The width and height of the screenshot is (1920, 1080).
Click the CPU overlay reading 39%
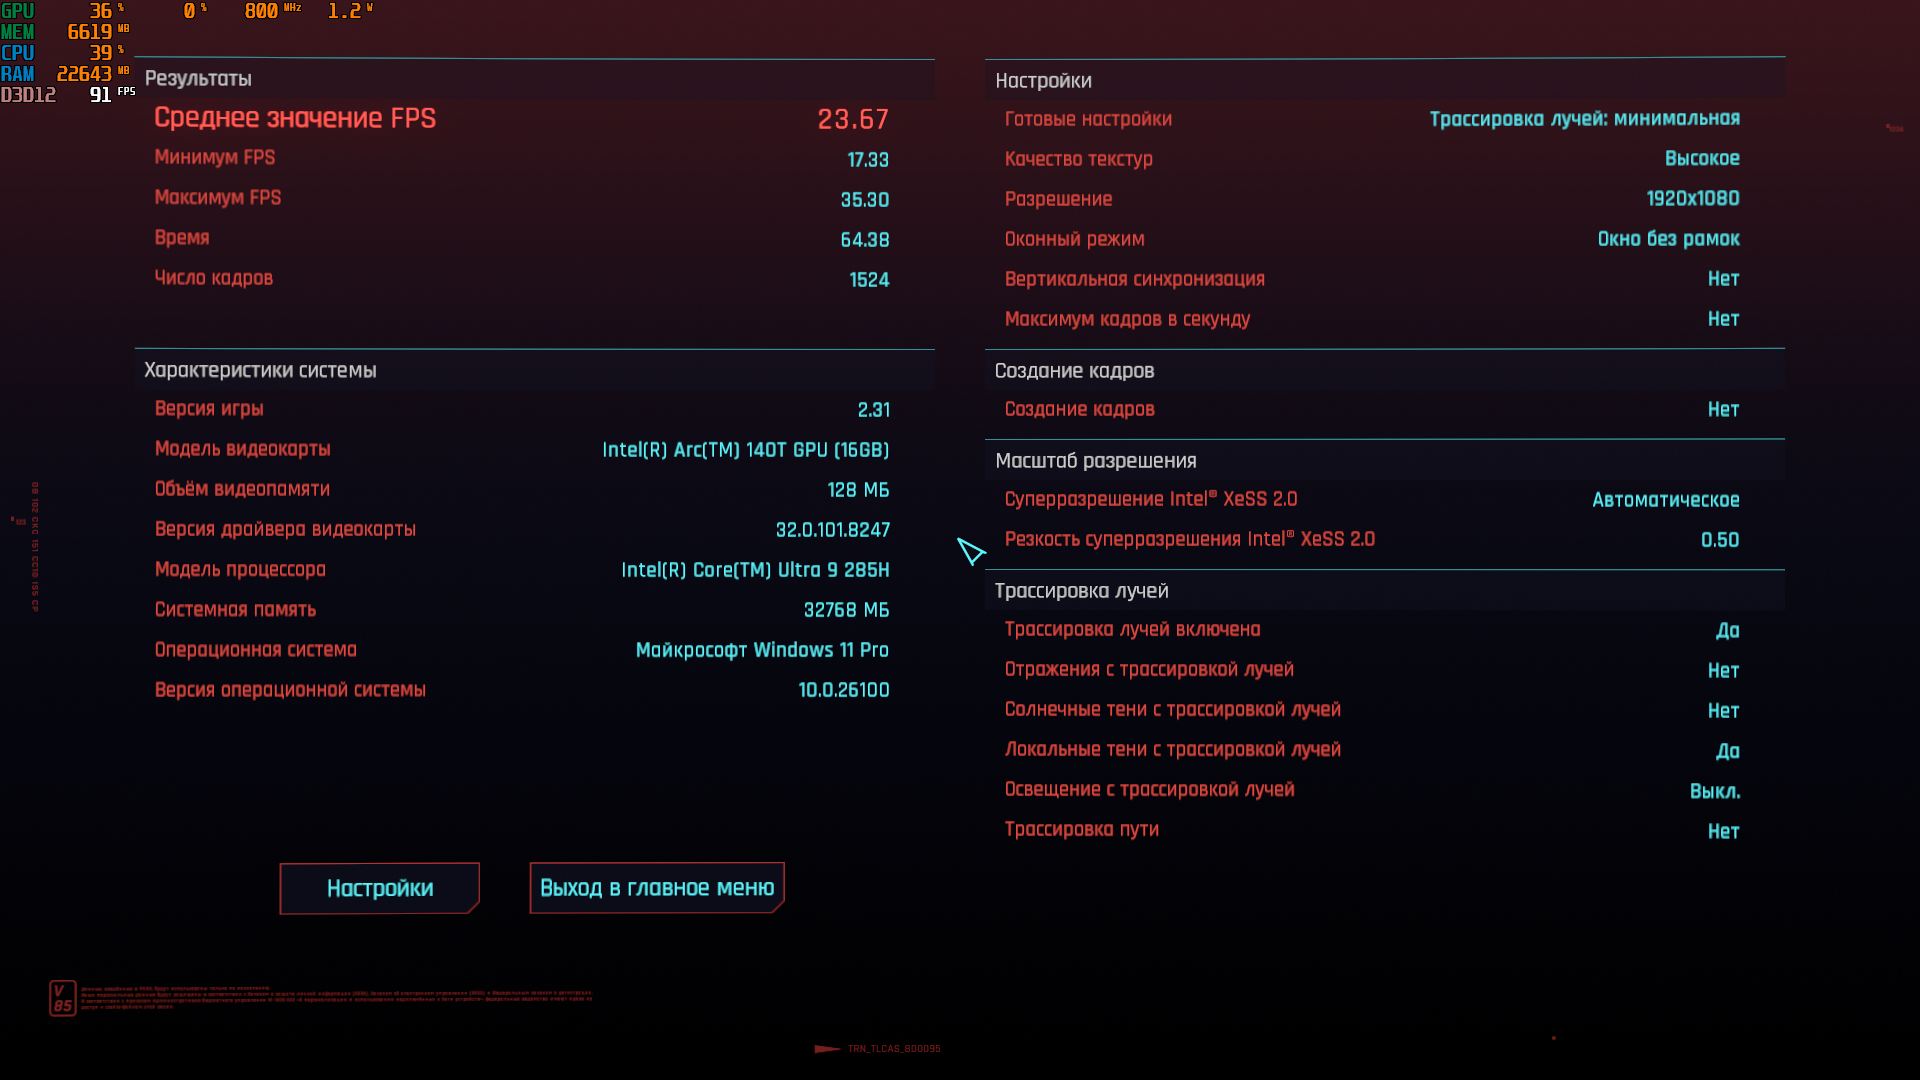[106, 53]
